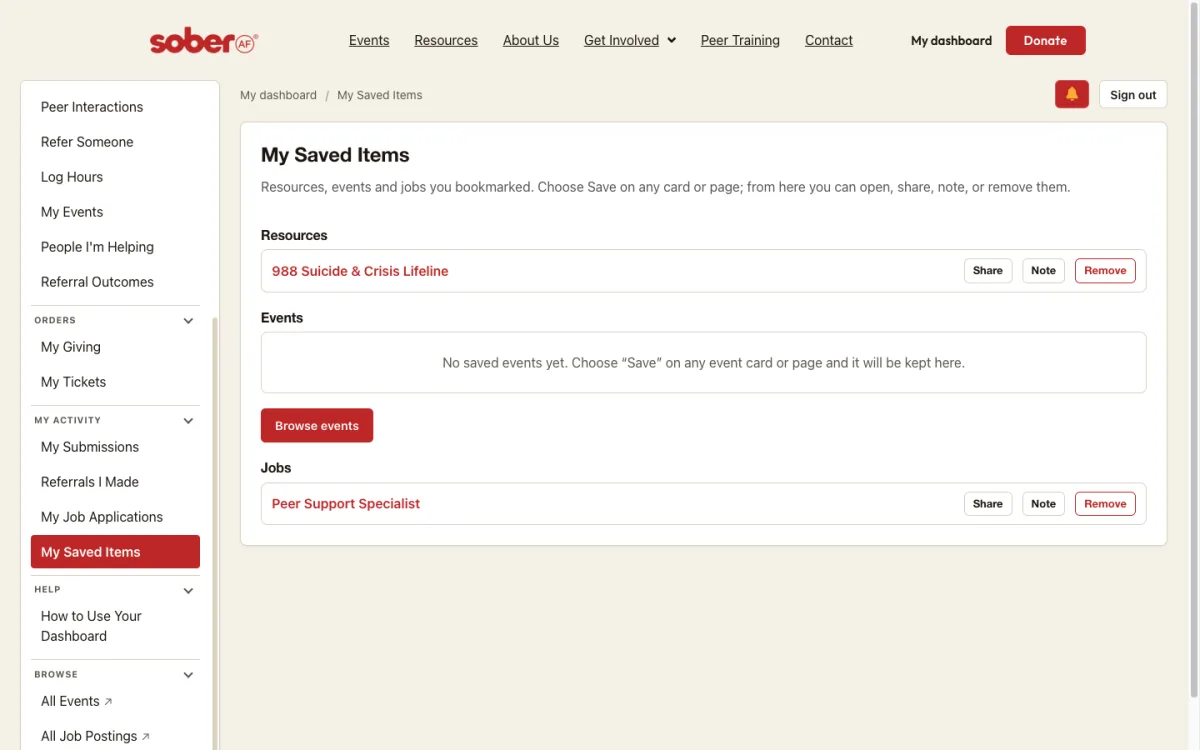Go to My Events in the sidebar
The height and width of the screenshot is (750, 1200).
point(115,212)
